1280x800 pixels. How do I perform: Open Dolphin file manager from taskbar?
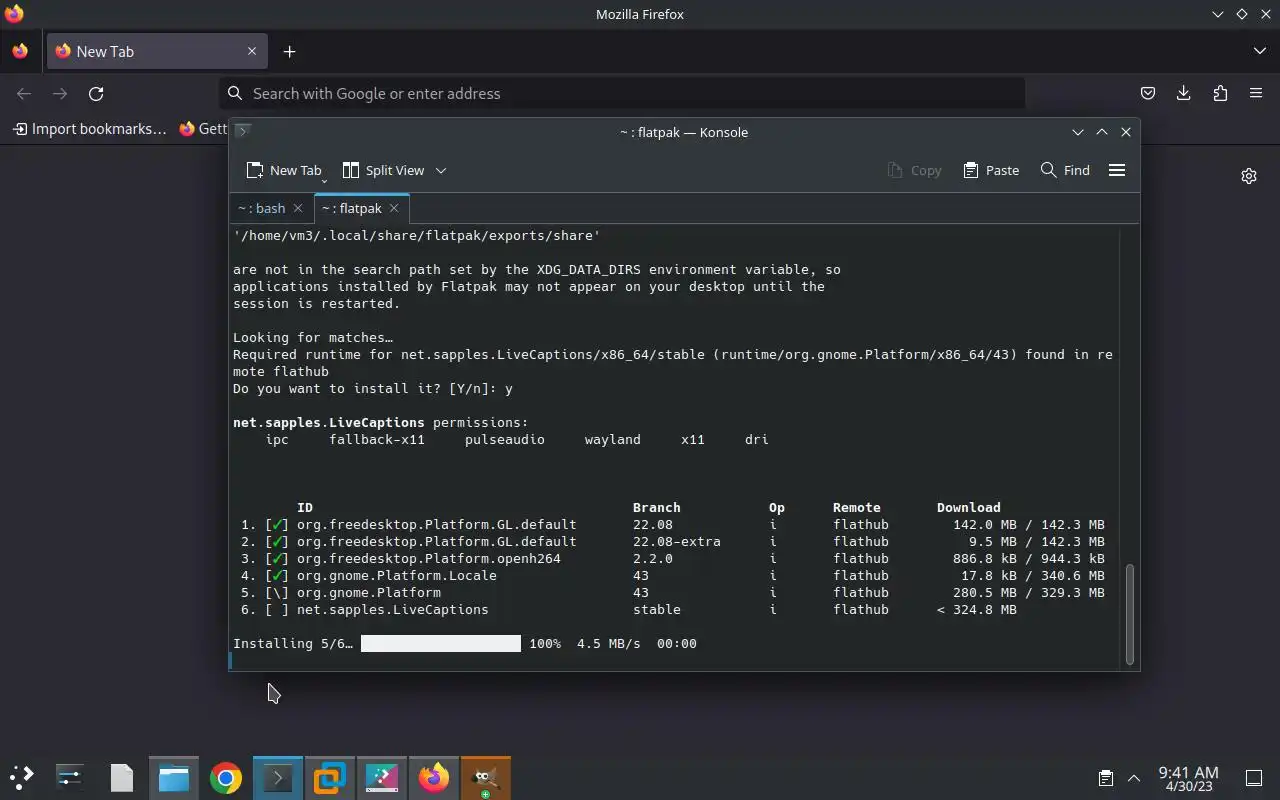(174, 777)
